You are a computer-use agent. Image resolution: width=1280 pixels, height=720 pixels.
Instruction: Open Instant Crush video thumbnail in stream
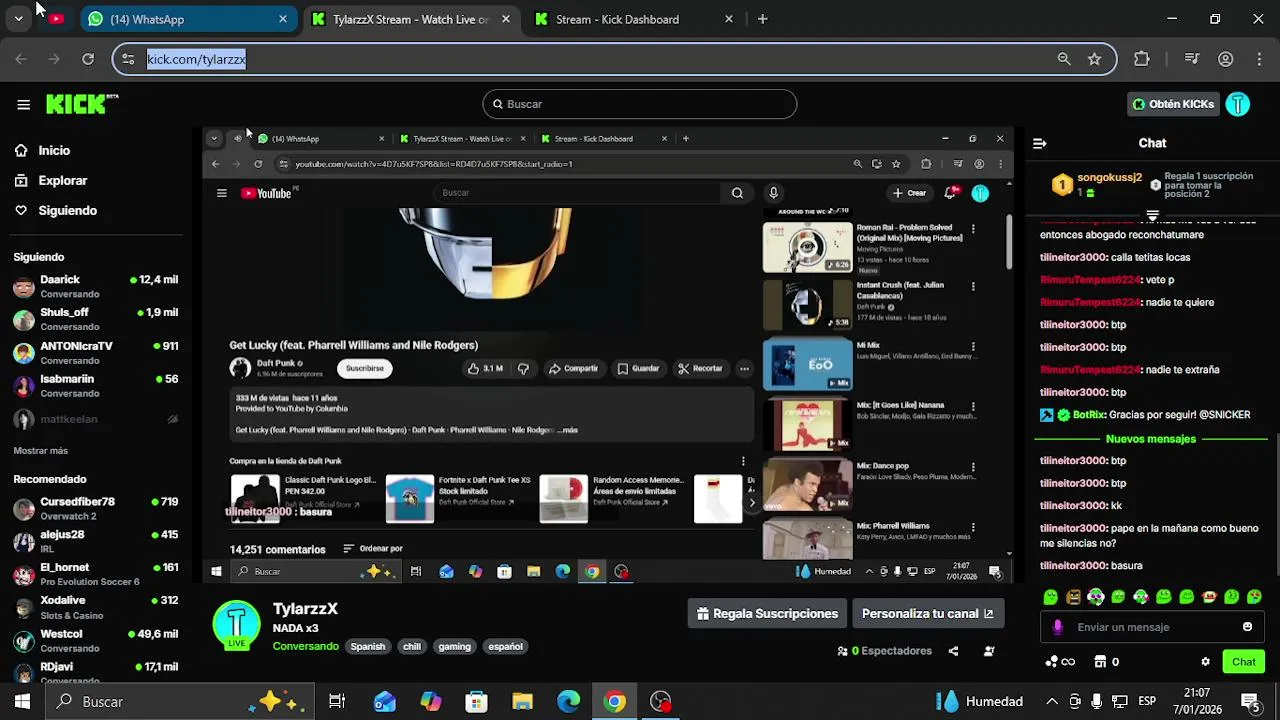coord(807,305)
